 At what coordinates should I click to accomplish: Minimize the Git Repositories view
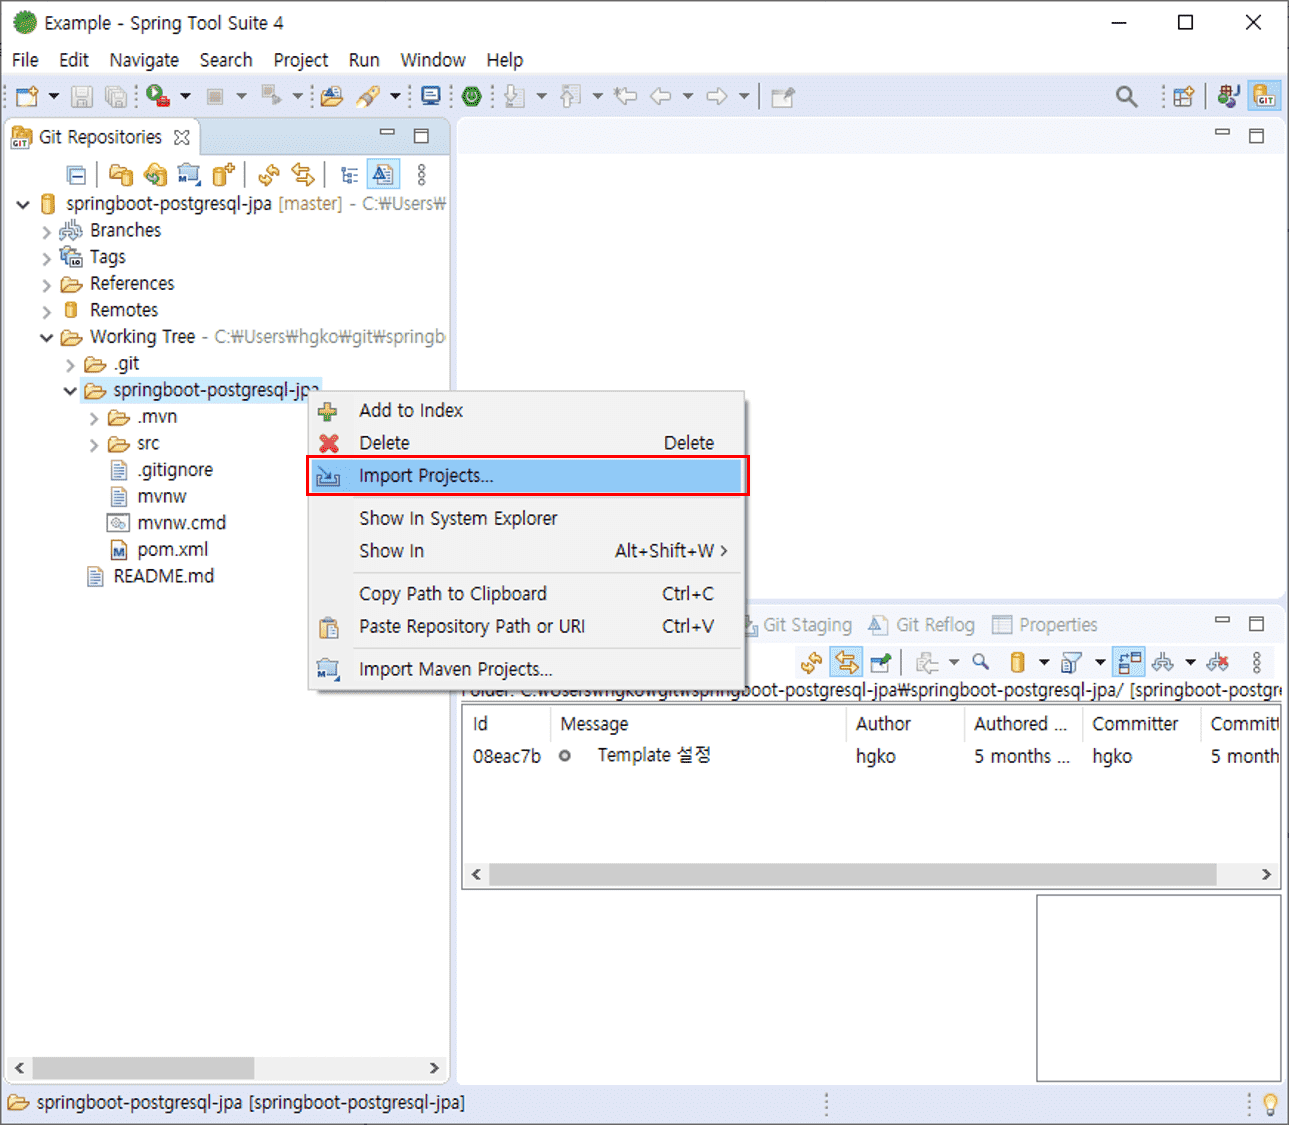point(387,132)
